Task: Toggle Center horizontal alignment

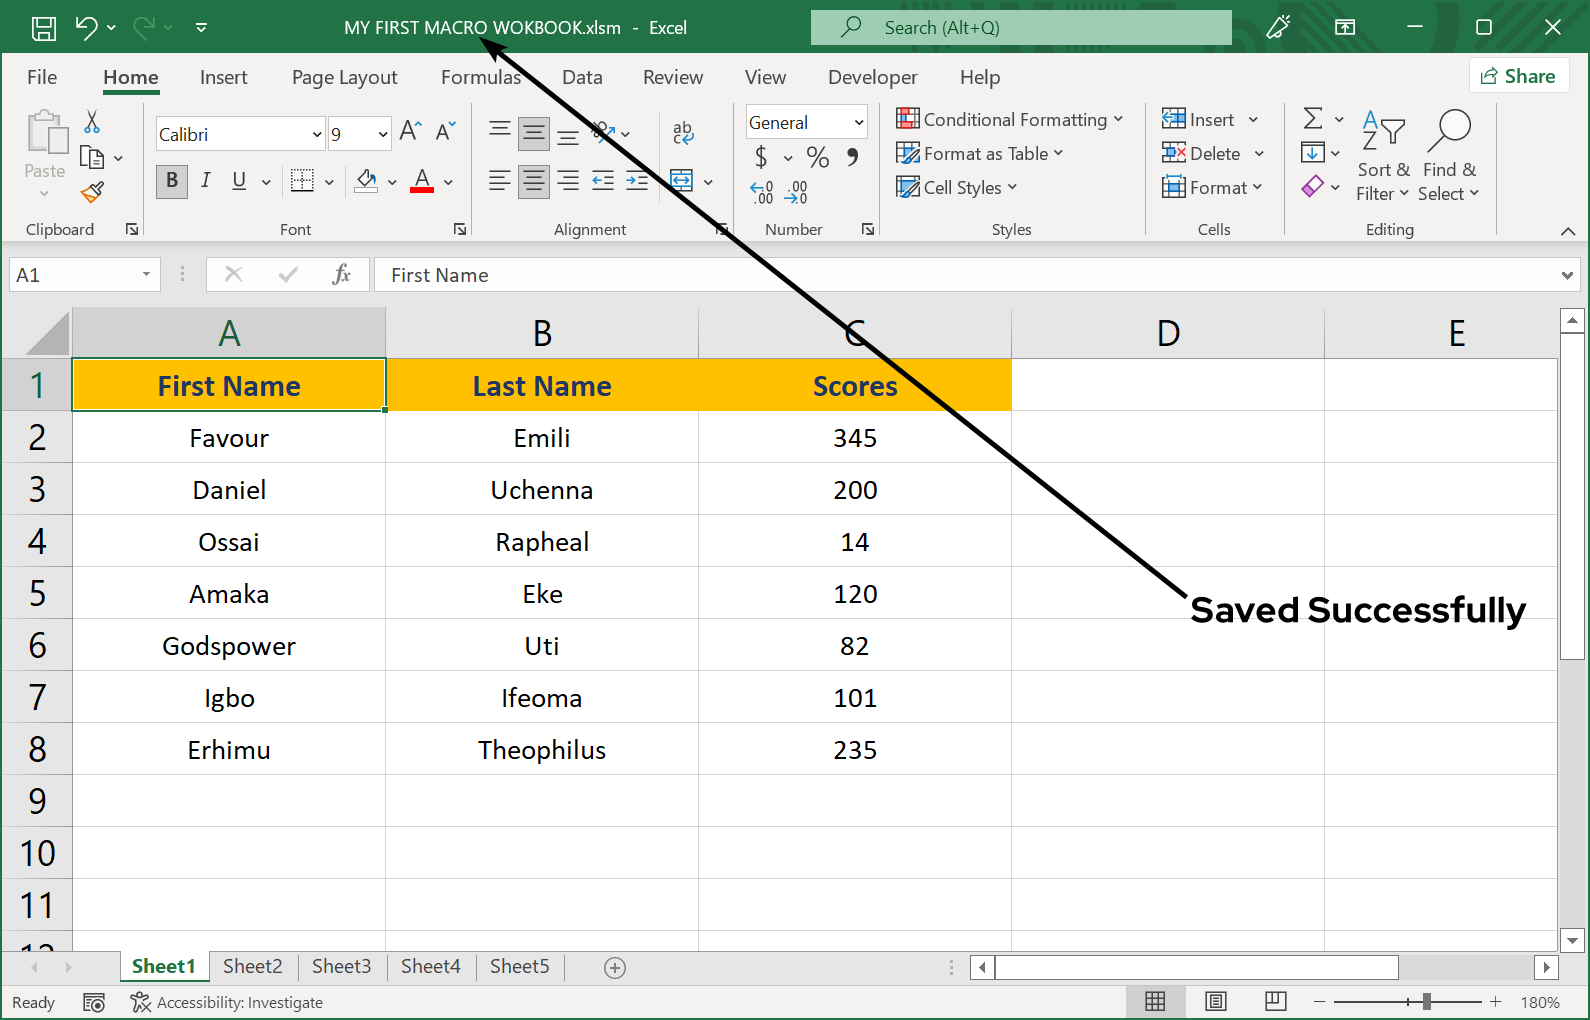Action: [534, 181]
